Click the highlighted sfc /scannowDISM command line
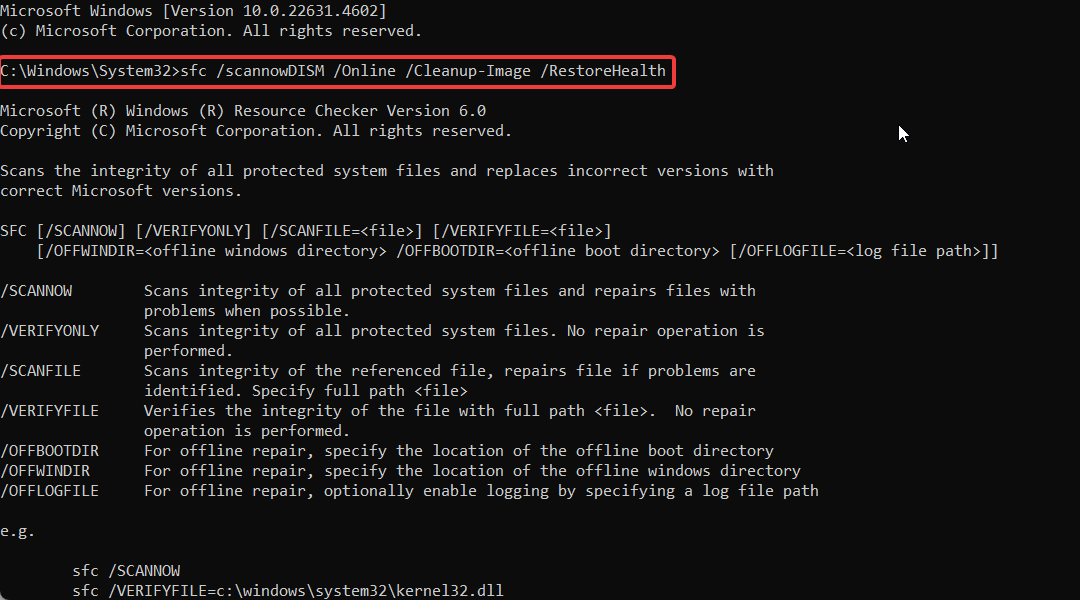The image size is (1080, 600). point(333,71)
